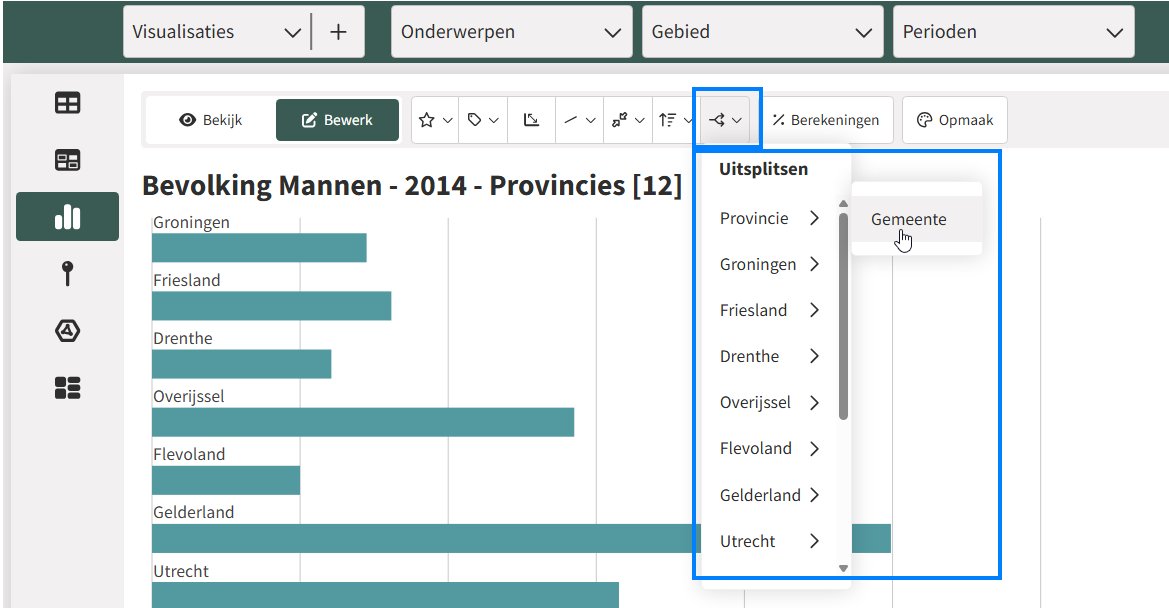Click the axis scale toolbar icon
The height and width of the screenshot is (608, 1169).
click(531, 119)
